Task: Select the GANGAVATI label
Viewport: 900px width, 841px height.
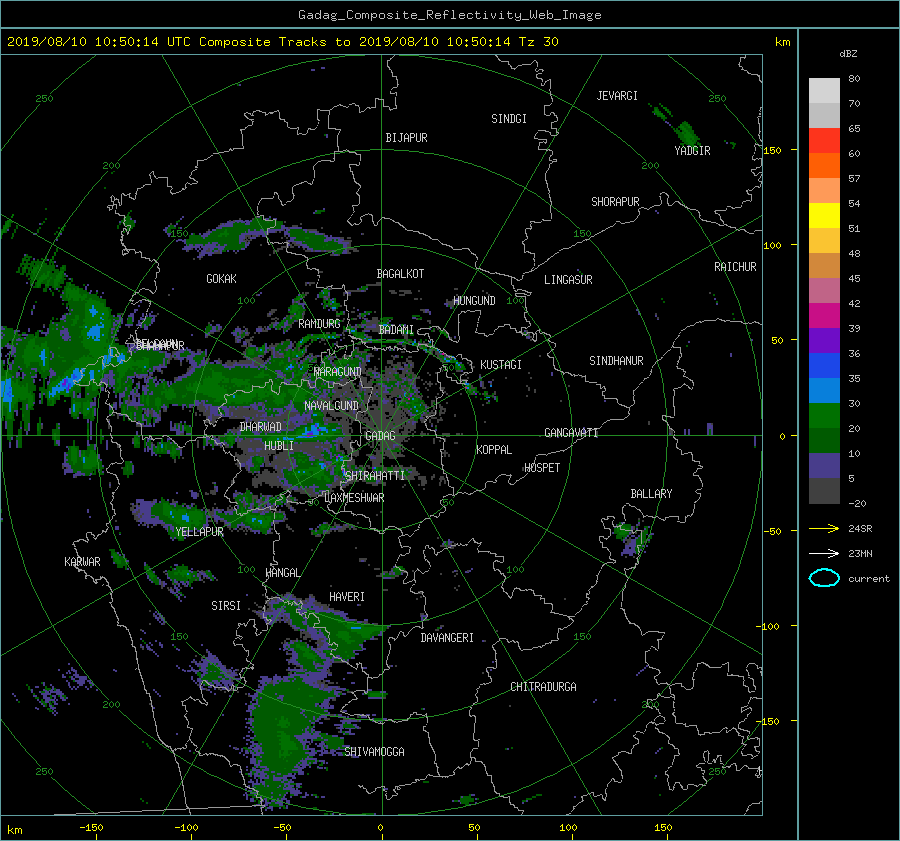Action: pos(571,433)
